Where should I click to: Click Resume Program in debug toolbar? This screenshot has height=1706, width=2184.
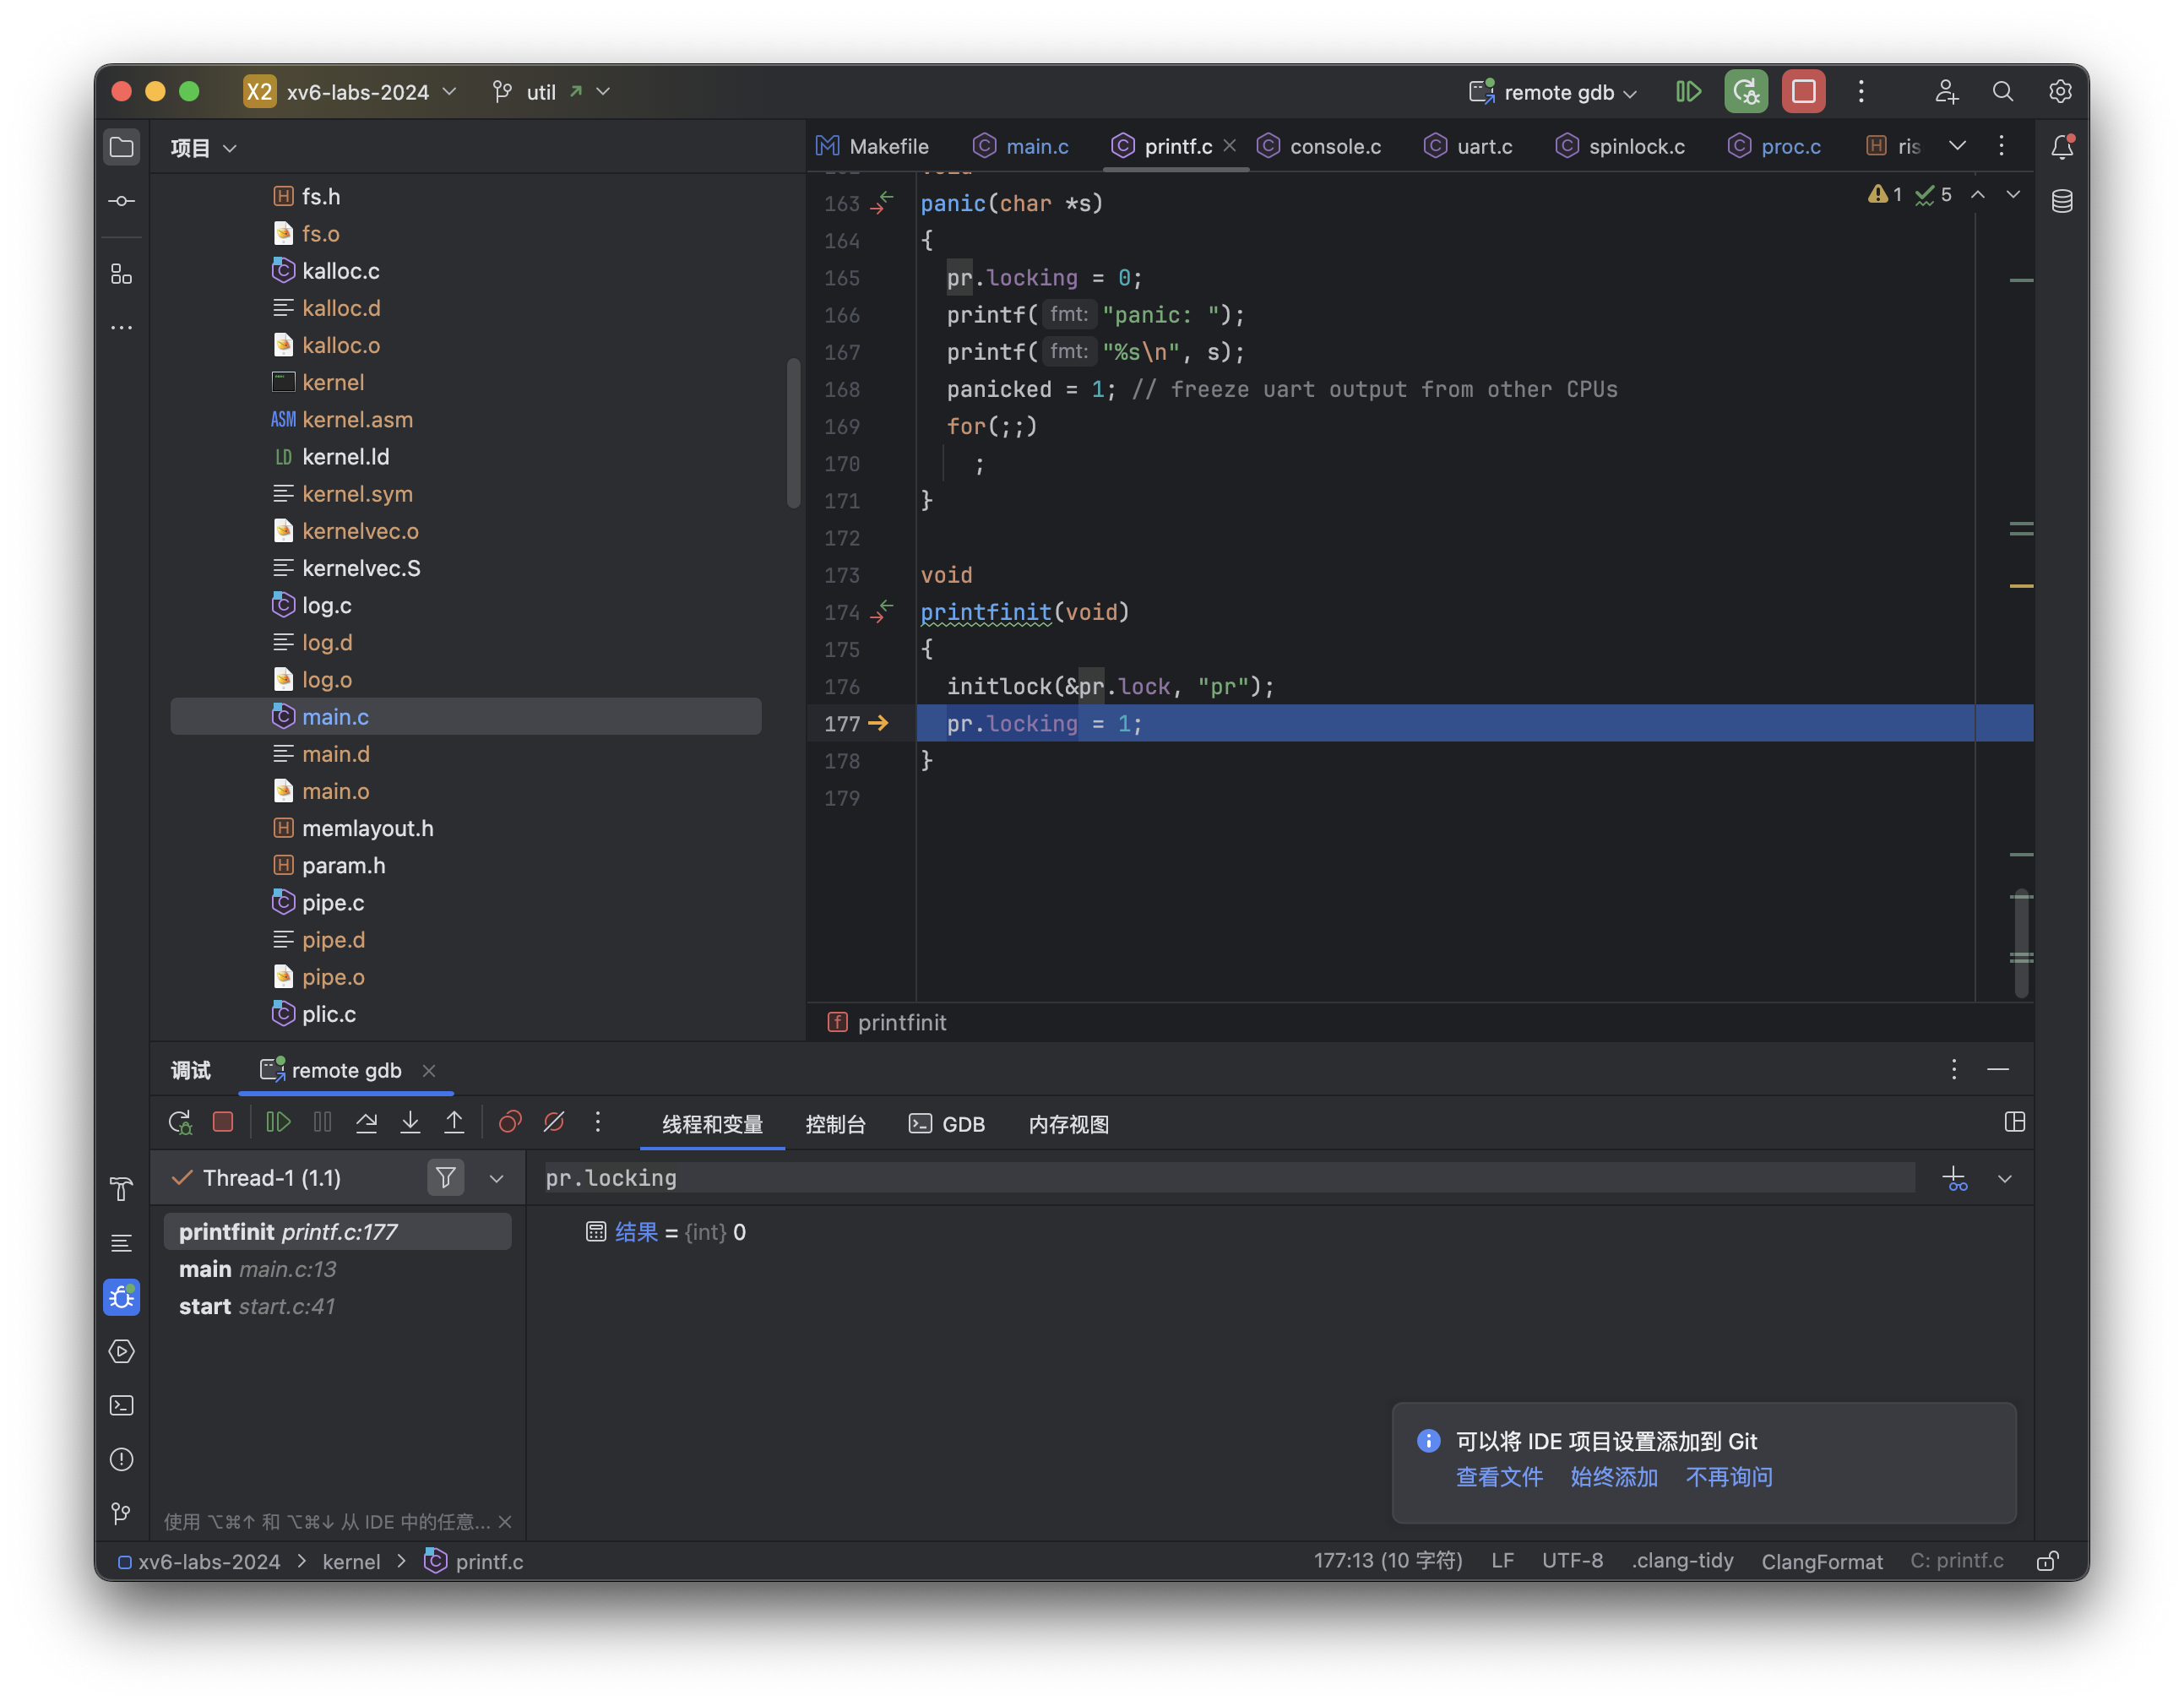point(278,1123)
